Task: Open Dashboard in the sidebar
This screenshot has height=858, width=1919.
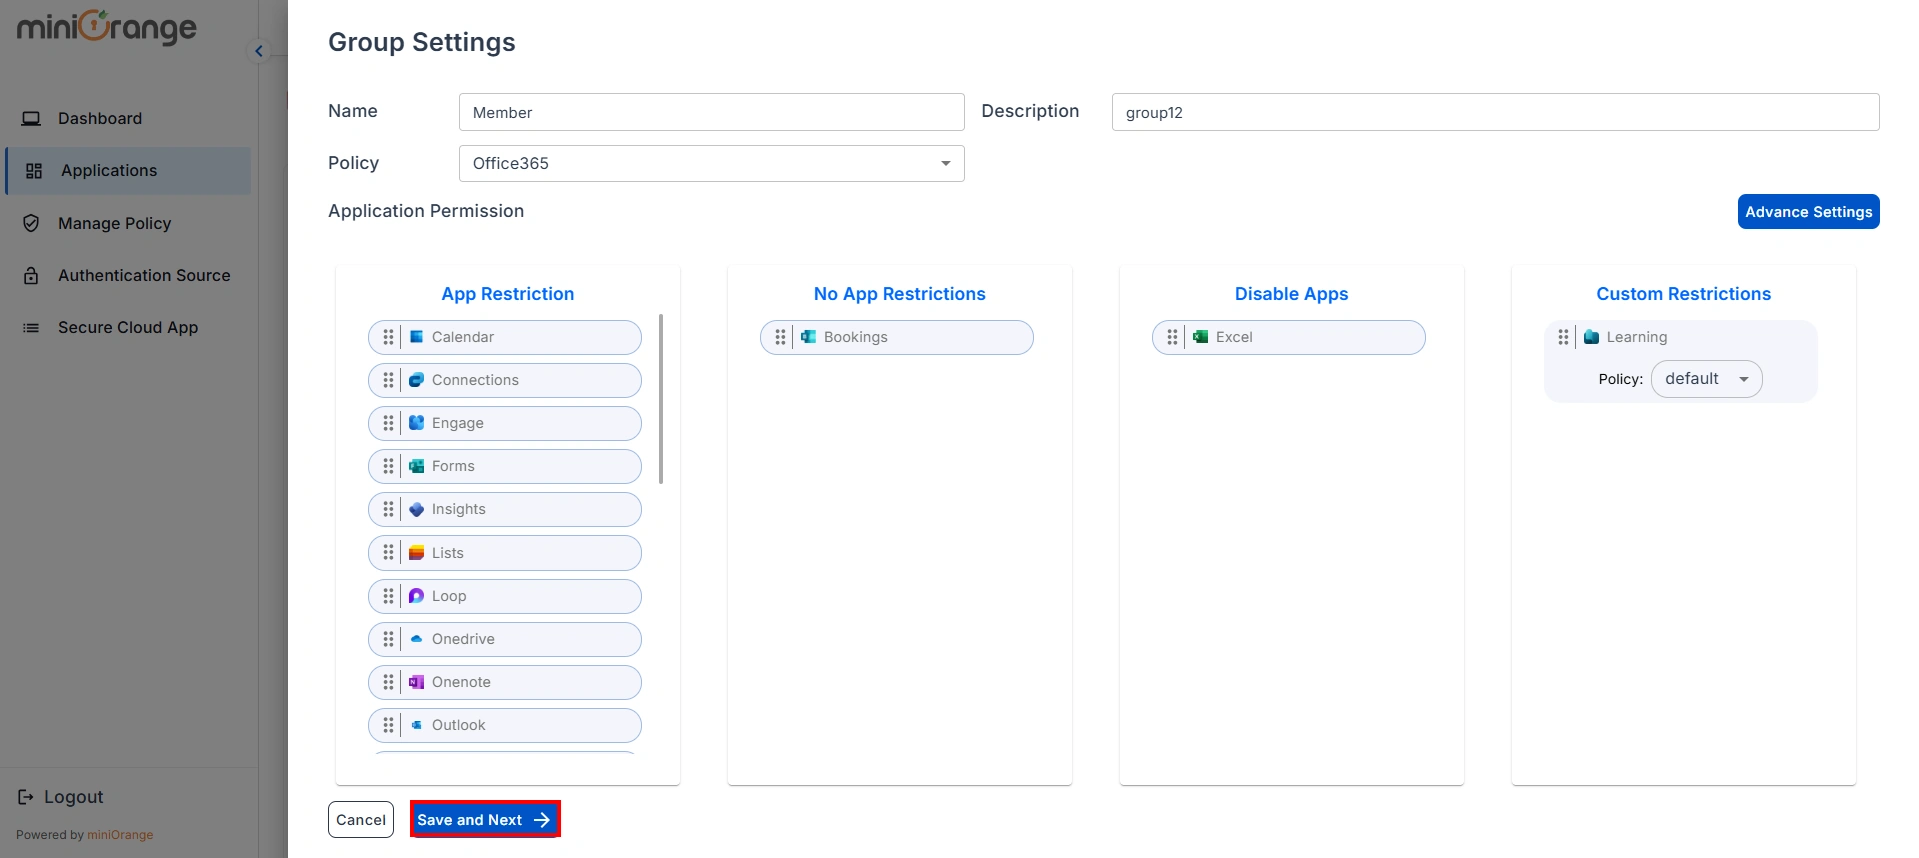Action: (x=100, y=118)
